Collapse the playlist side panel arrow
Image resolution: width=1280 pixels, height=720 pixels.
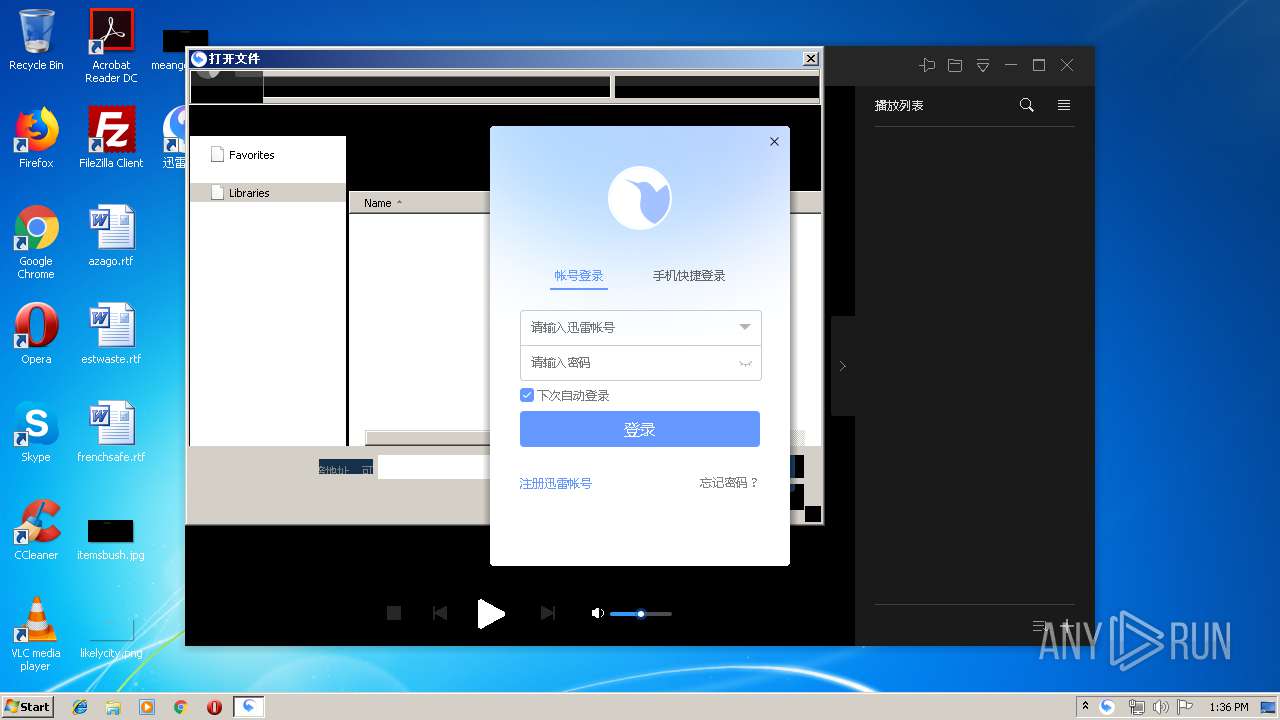[x=842, y=366]
